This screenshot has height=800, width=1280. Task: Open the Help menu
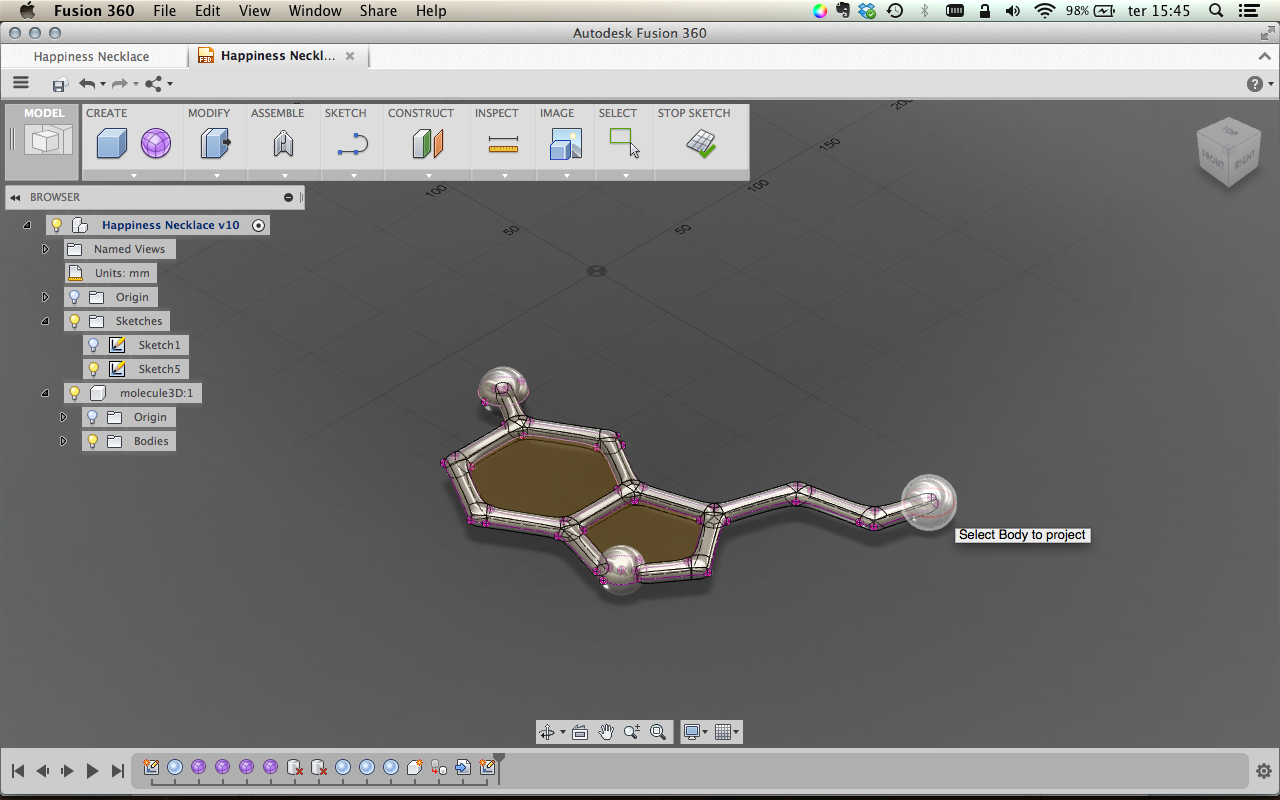(431, 11)
